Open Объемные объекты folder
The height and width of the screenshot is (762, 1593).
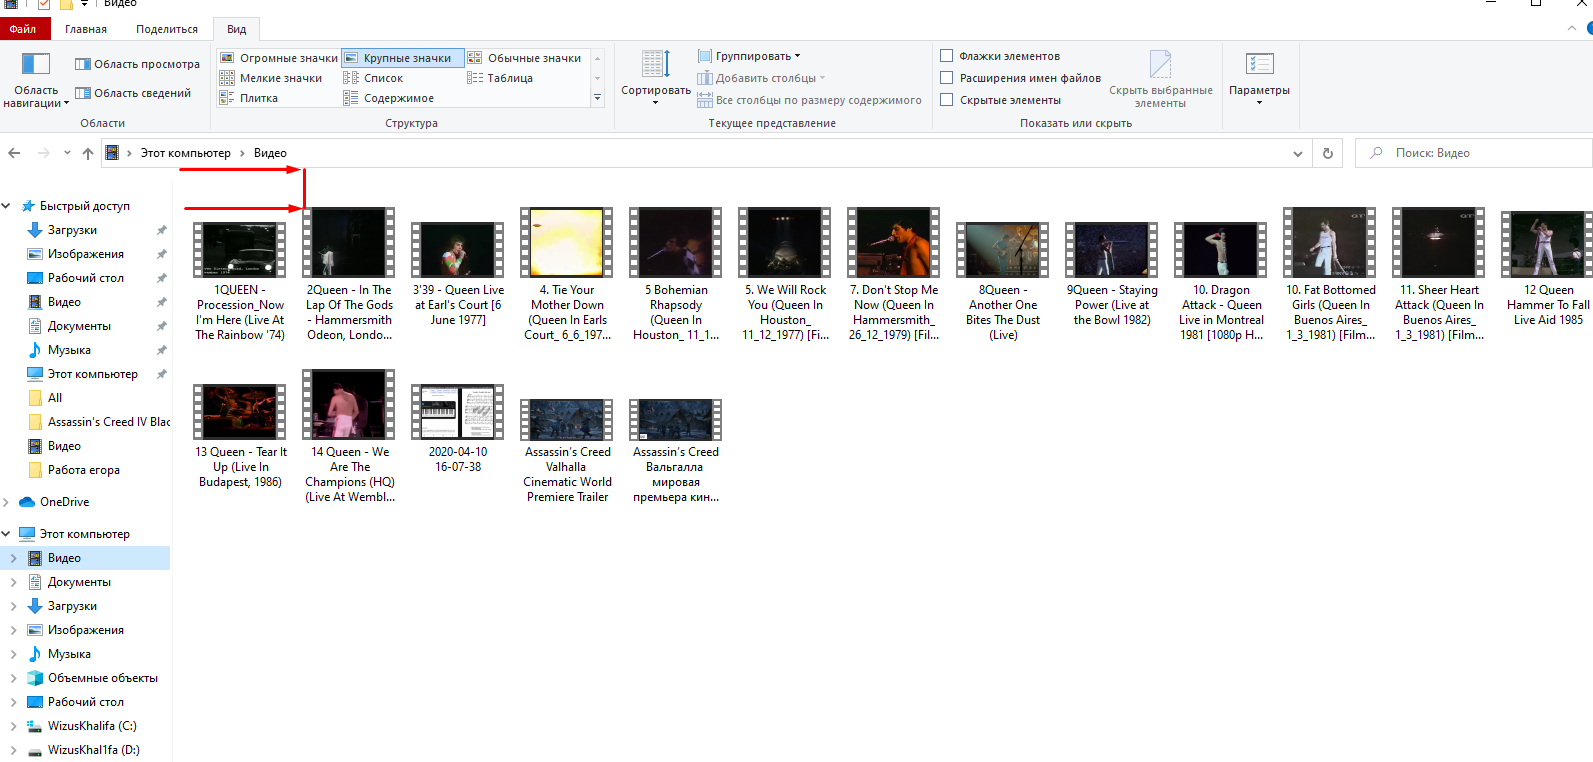103,678
